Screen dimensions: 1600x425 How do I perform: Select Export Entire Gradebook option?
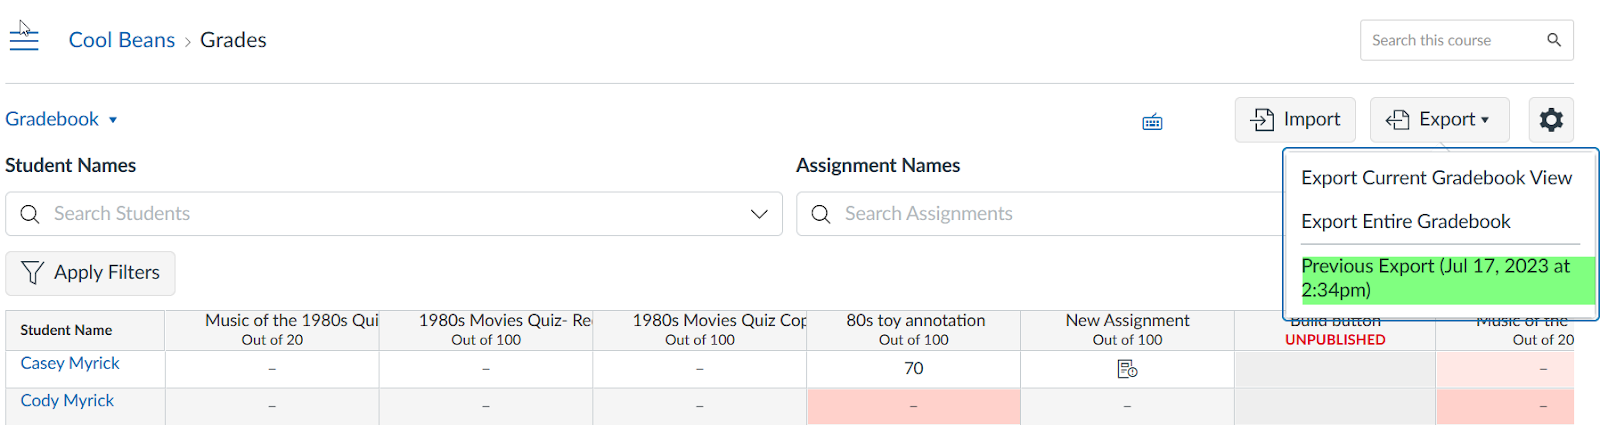point(1405,222)
